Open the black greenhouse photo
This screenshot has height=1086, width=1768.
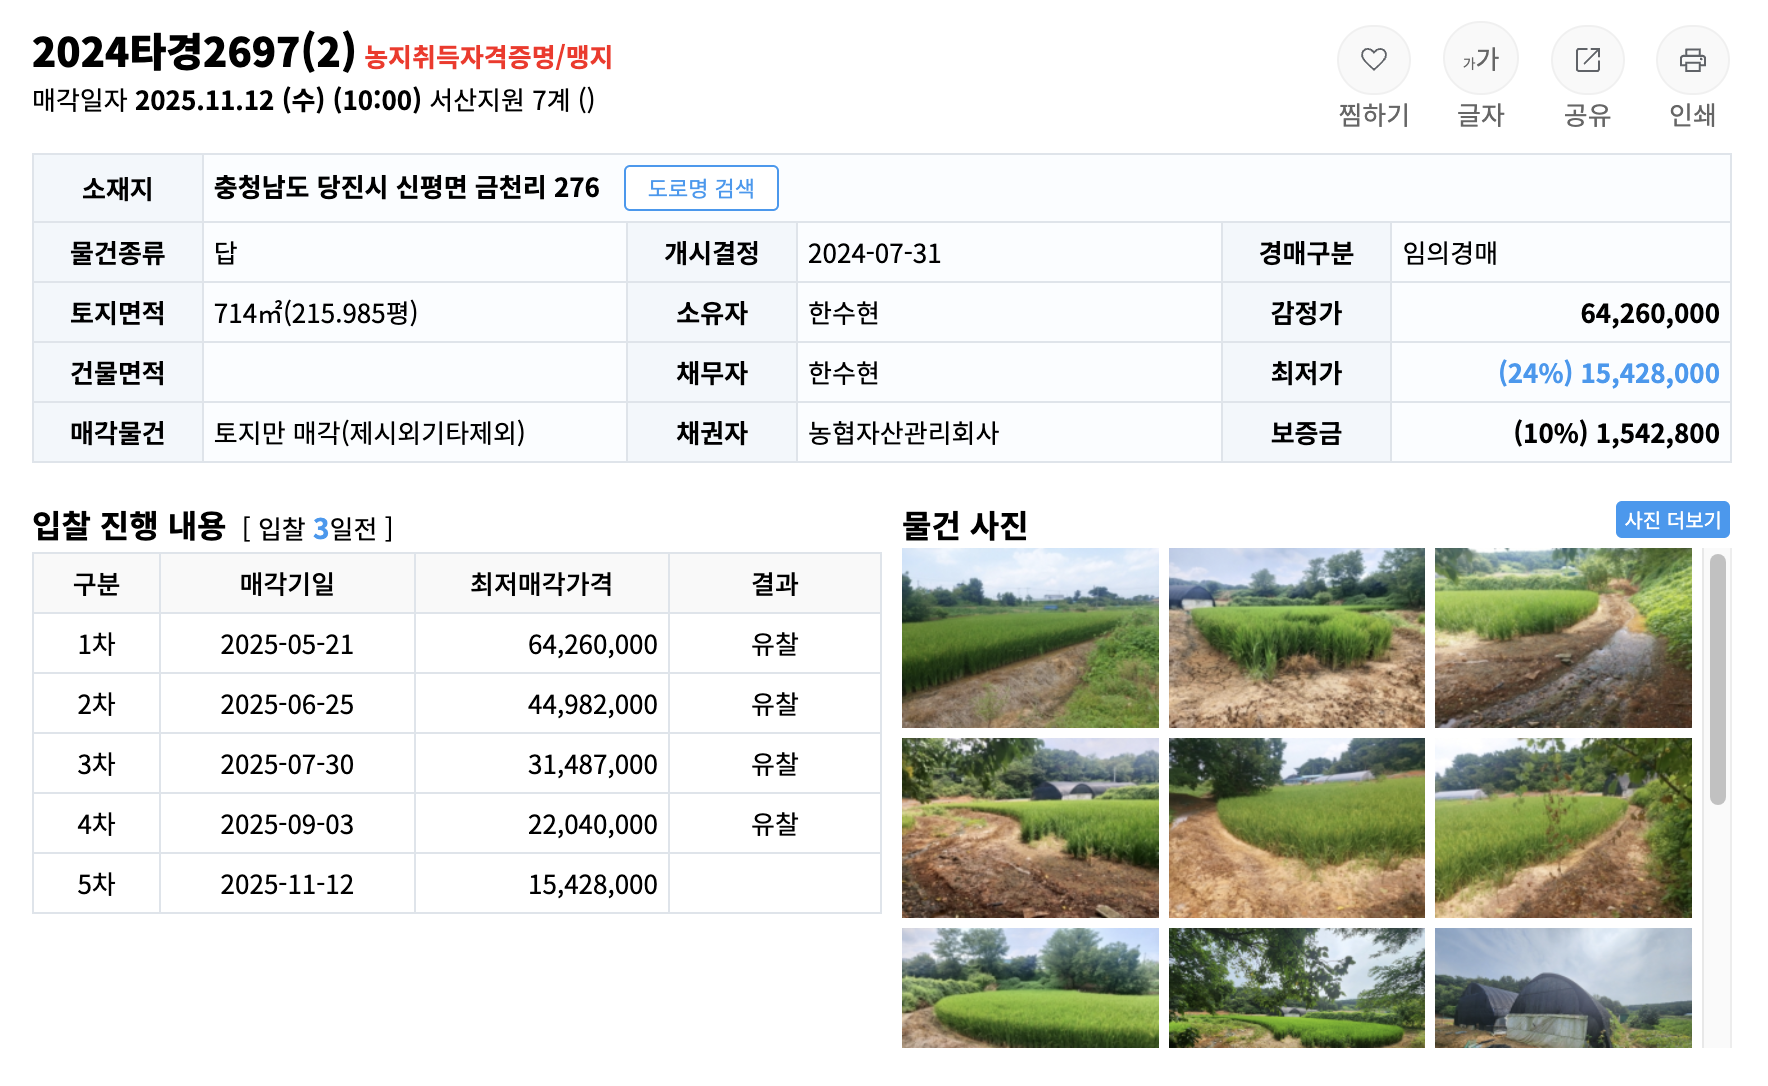pyautogui.click(x=1563, y=988)
